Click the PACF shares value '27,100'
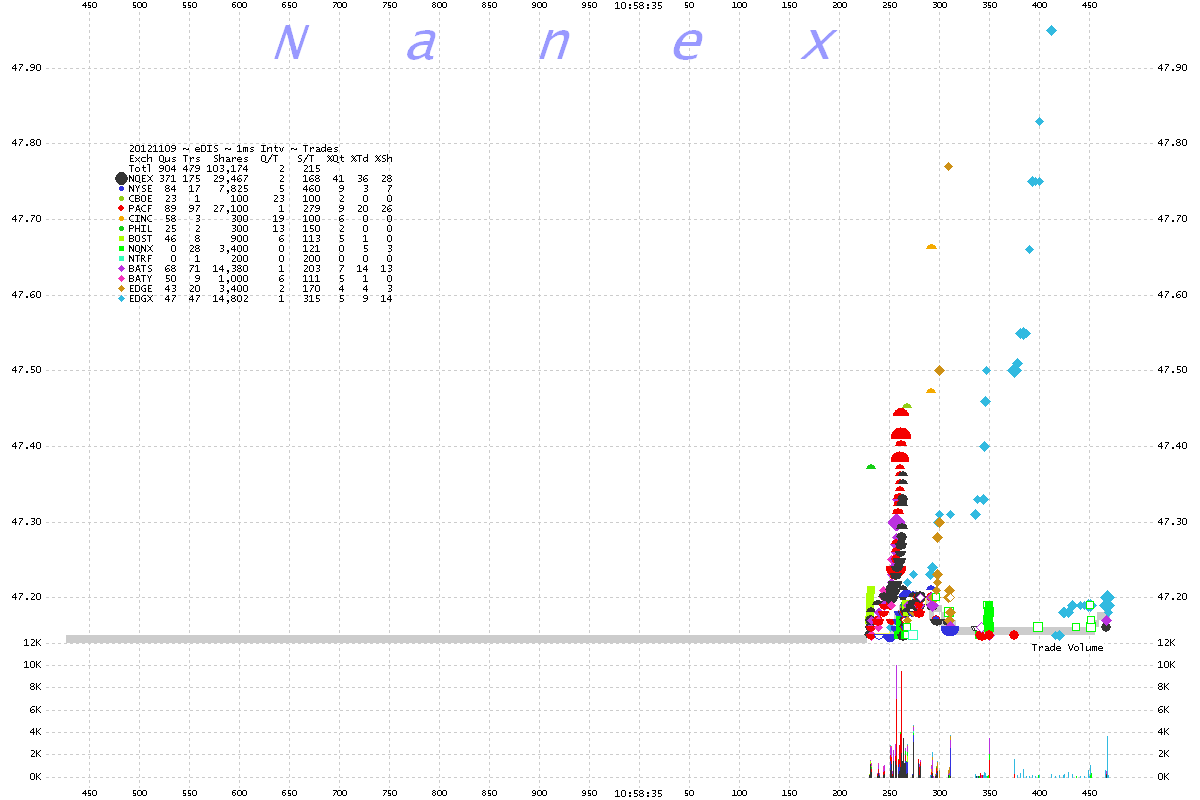Viewport: 1200px width, 800px height. point(230,208)
